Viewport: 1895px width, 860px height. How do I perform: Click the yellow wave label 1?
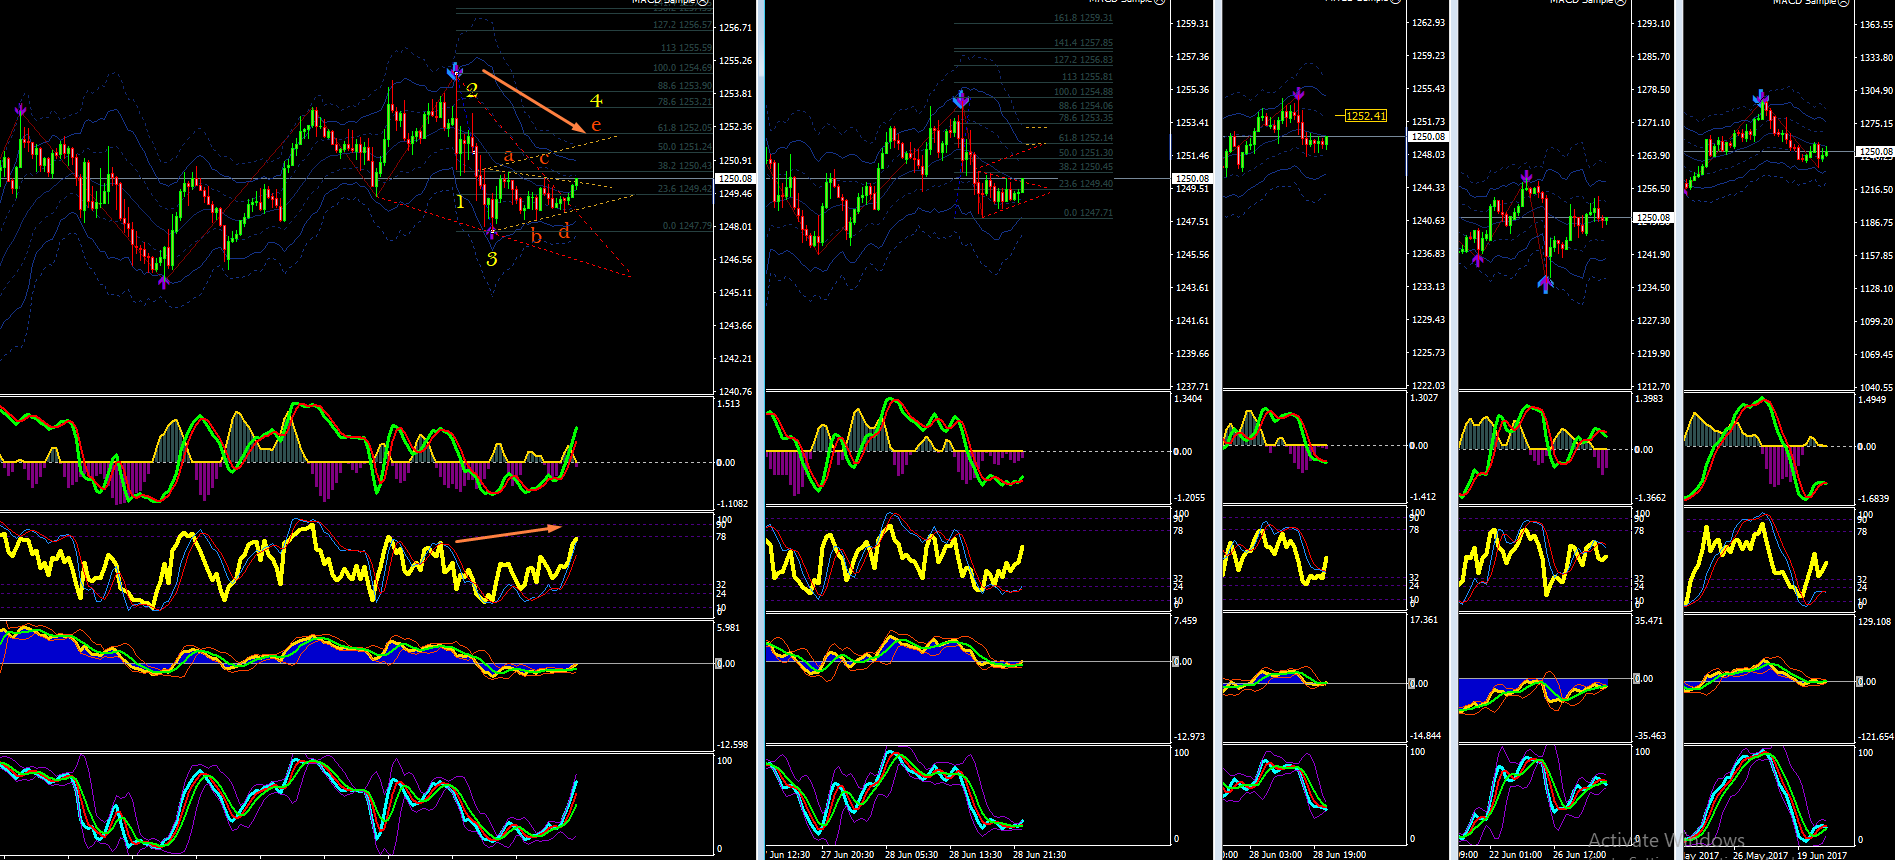[460, 202]
